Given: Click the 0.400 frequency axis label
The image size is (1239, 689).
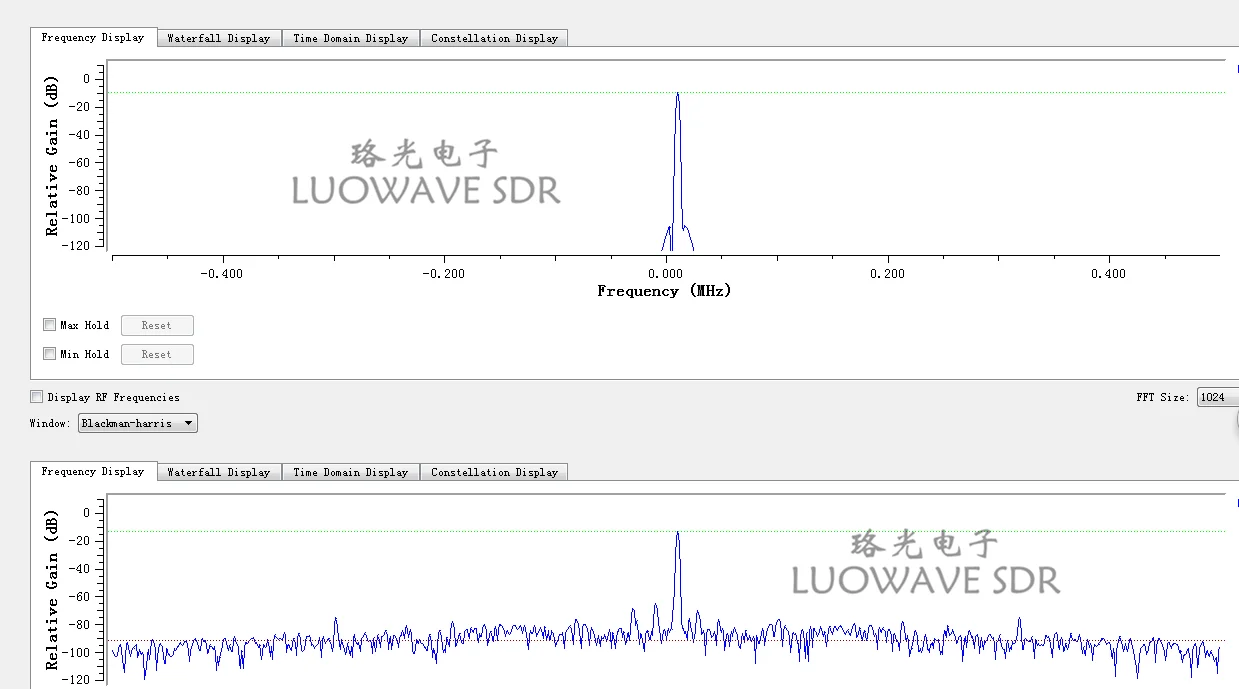Looking at the screenshot, I should 1108,274.
